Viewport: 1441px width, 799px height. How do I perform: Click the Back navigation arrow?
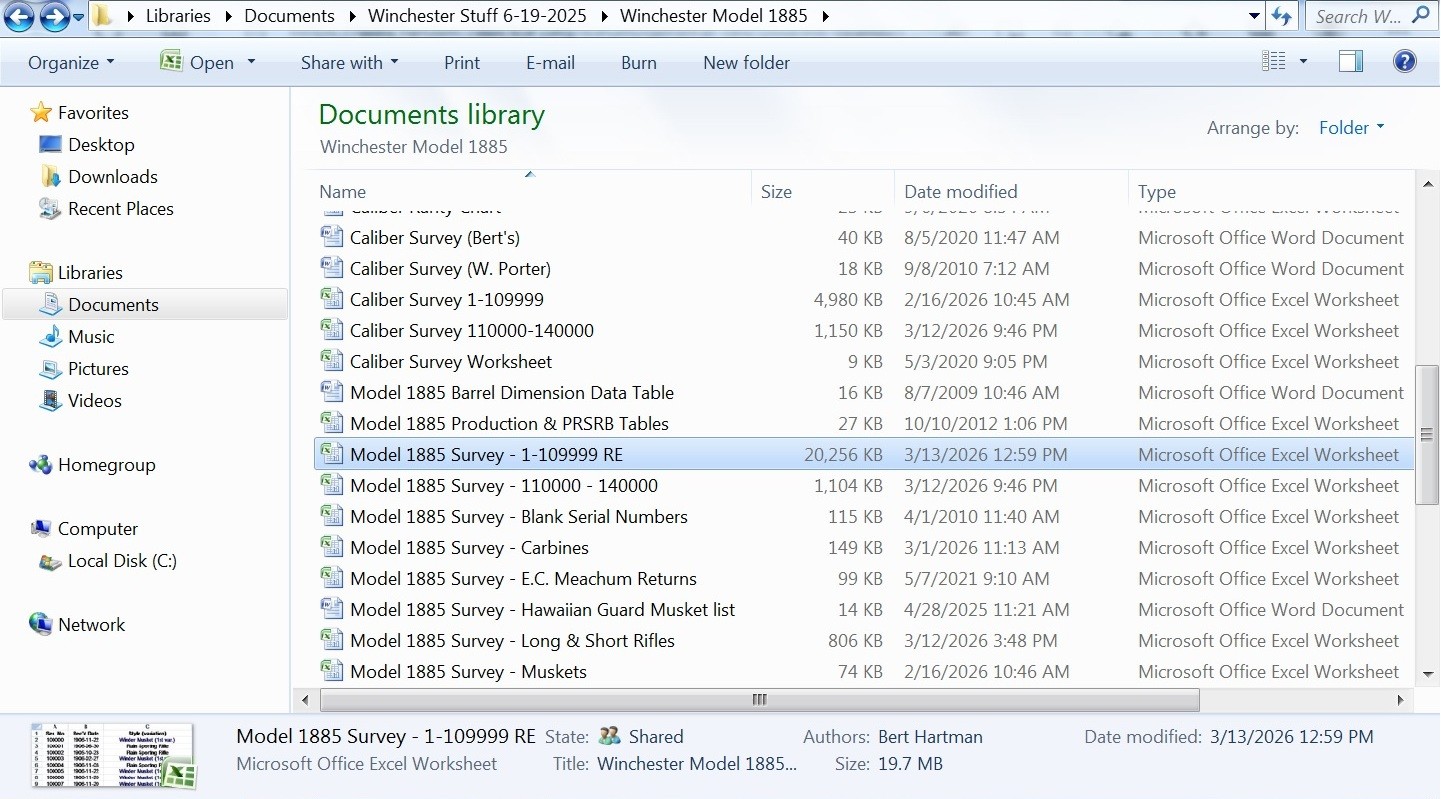(x=20, y=16)
